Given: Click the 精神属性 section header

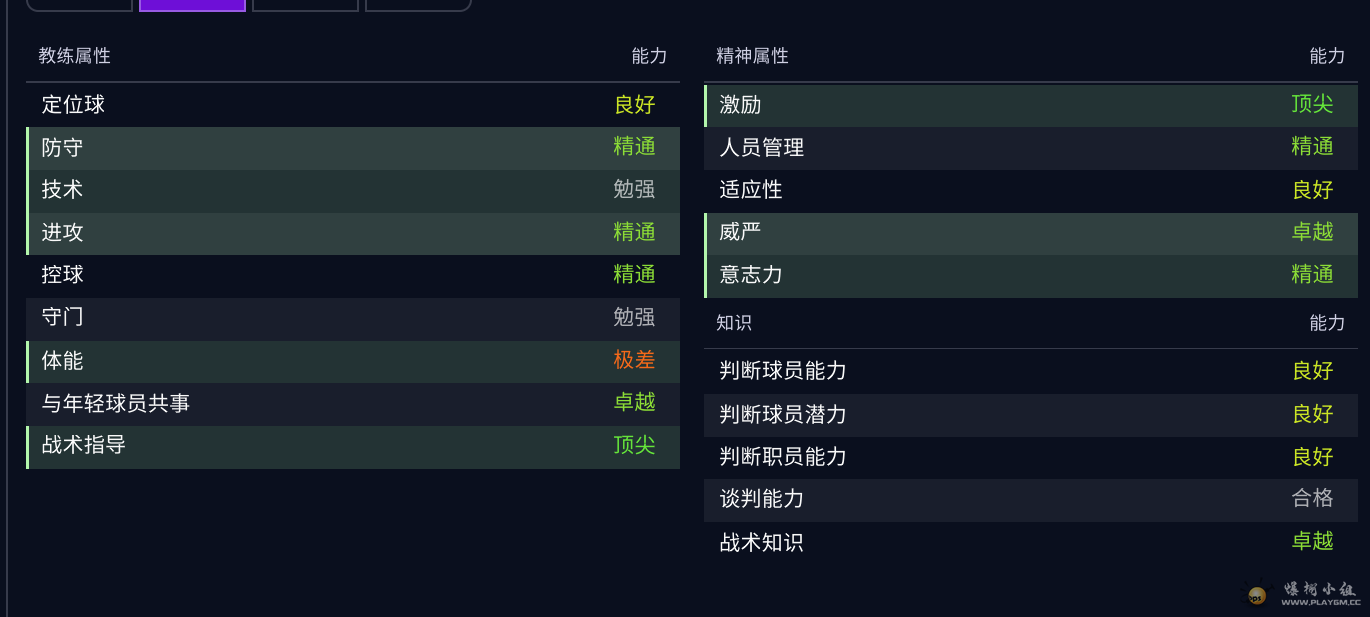Looking at the screenshot, I should (x=753, y=56).
